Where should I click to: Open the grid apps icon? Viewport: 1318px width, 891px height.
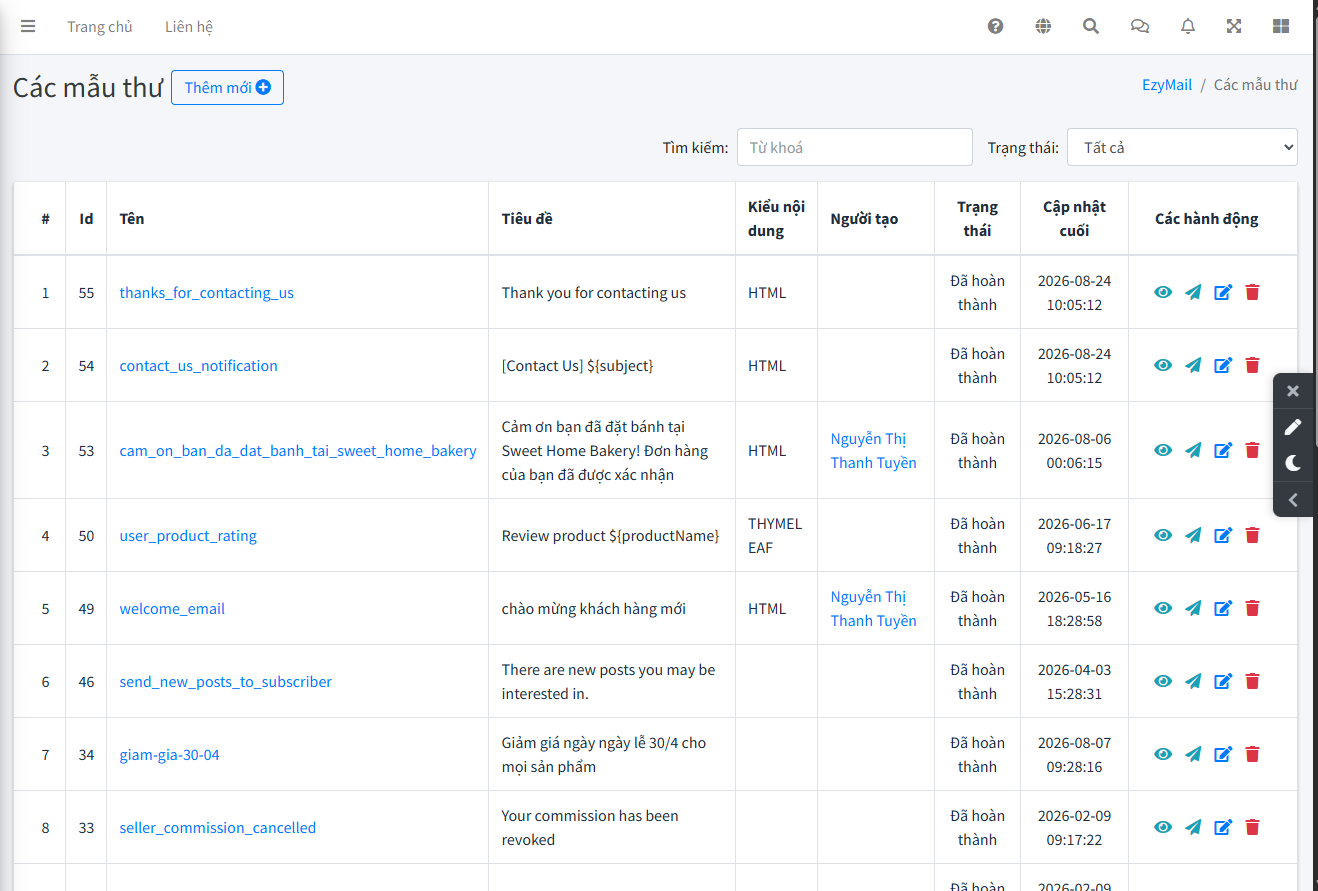pyautogui.click(x=1281, y=27)
